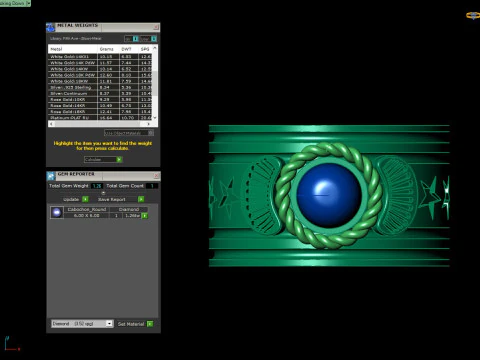Click metal list horizontal scroll-left arrow
The width and height of the screenshot is (480, 360).
coord(51,124)
